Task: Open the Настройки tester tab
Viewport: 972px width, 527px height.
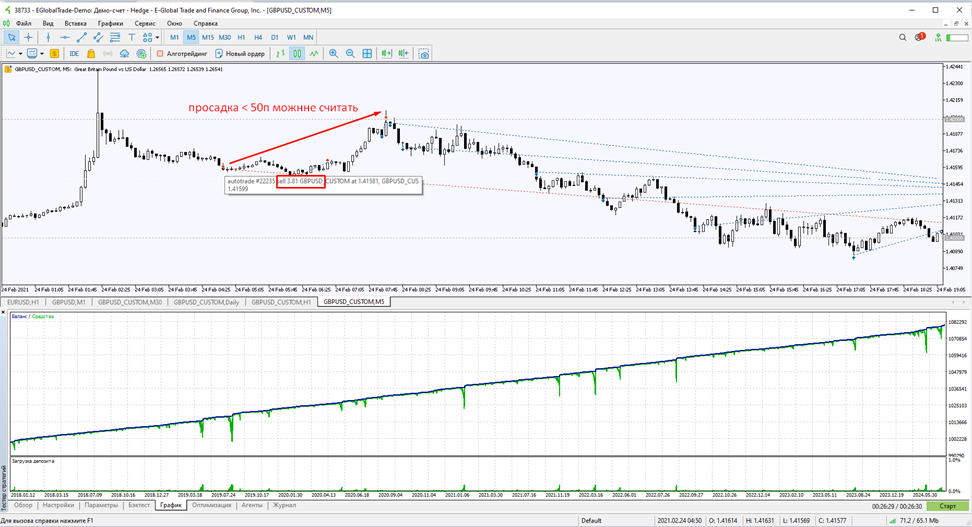Action: (x=58, y=505)
